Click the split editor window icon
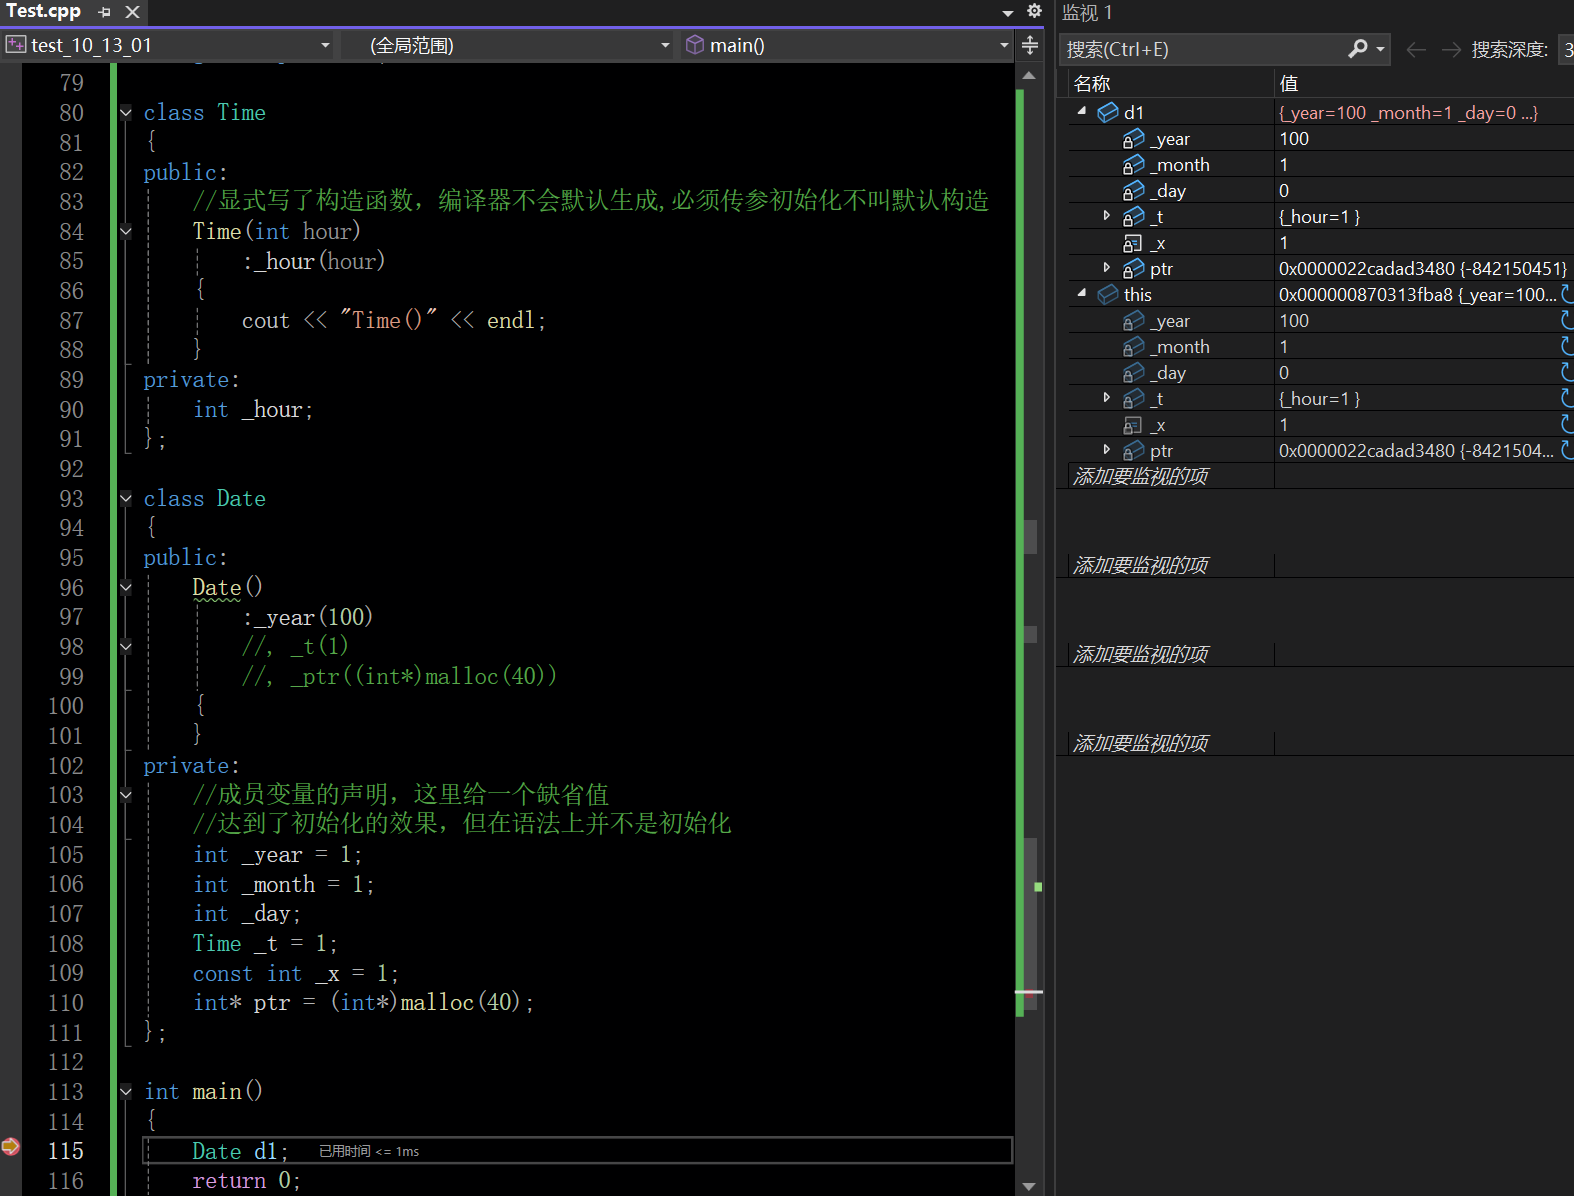 click(1030, 45)
